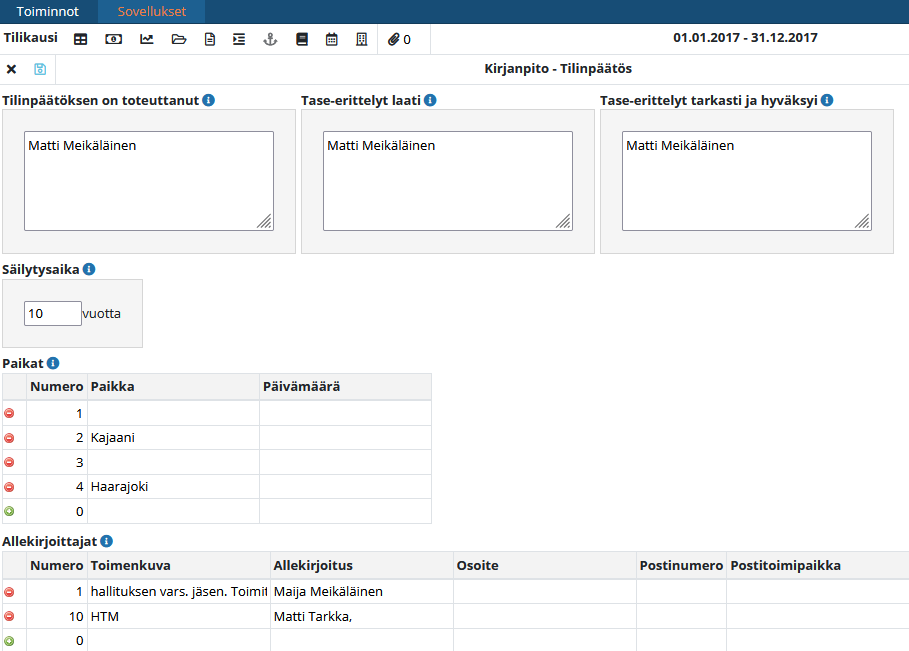Close the Tilinpäätös form with X icon
Viewport: 909px width, 651px height.
point(12,69)
